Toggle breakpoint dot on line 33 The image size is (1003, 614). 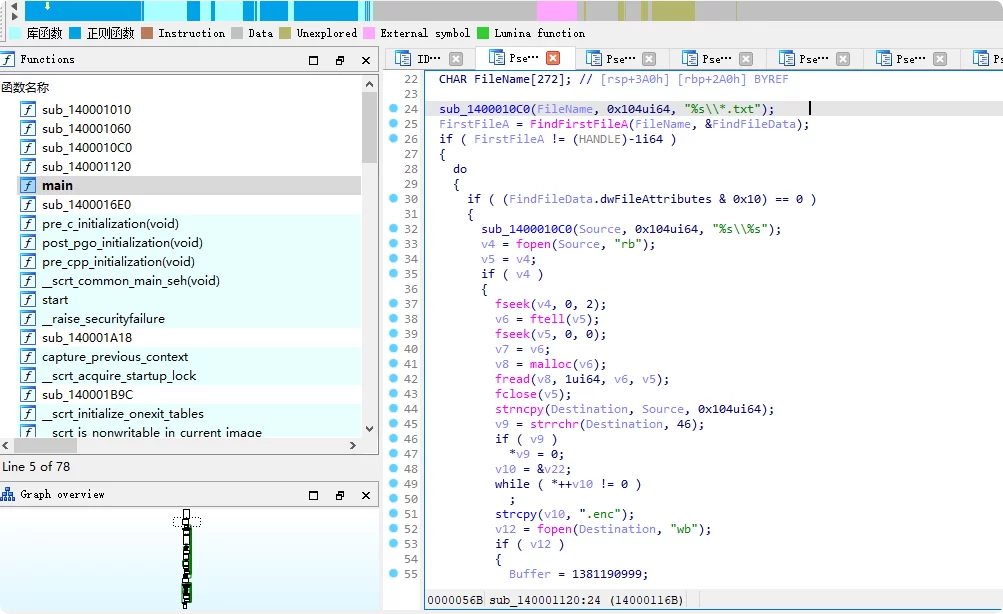coord(393,244)
